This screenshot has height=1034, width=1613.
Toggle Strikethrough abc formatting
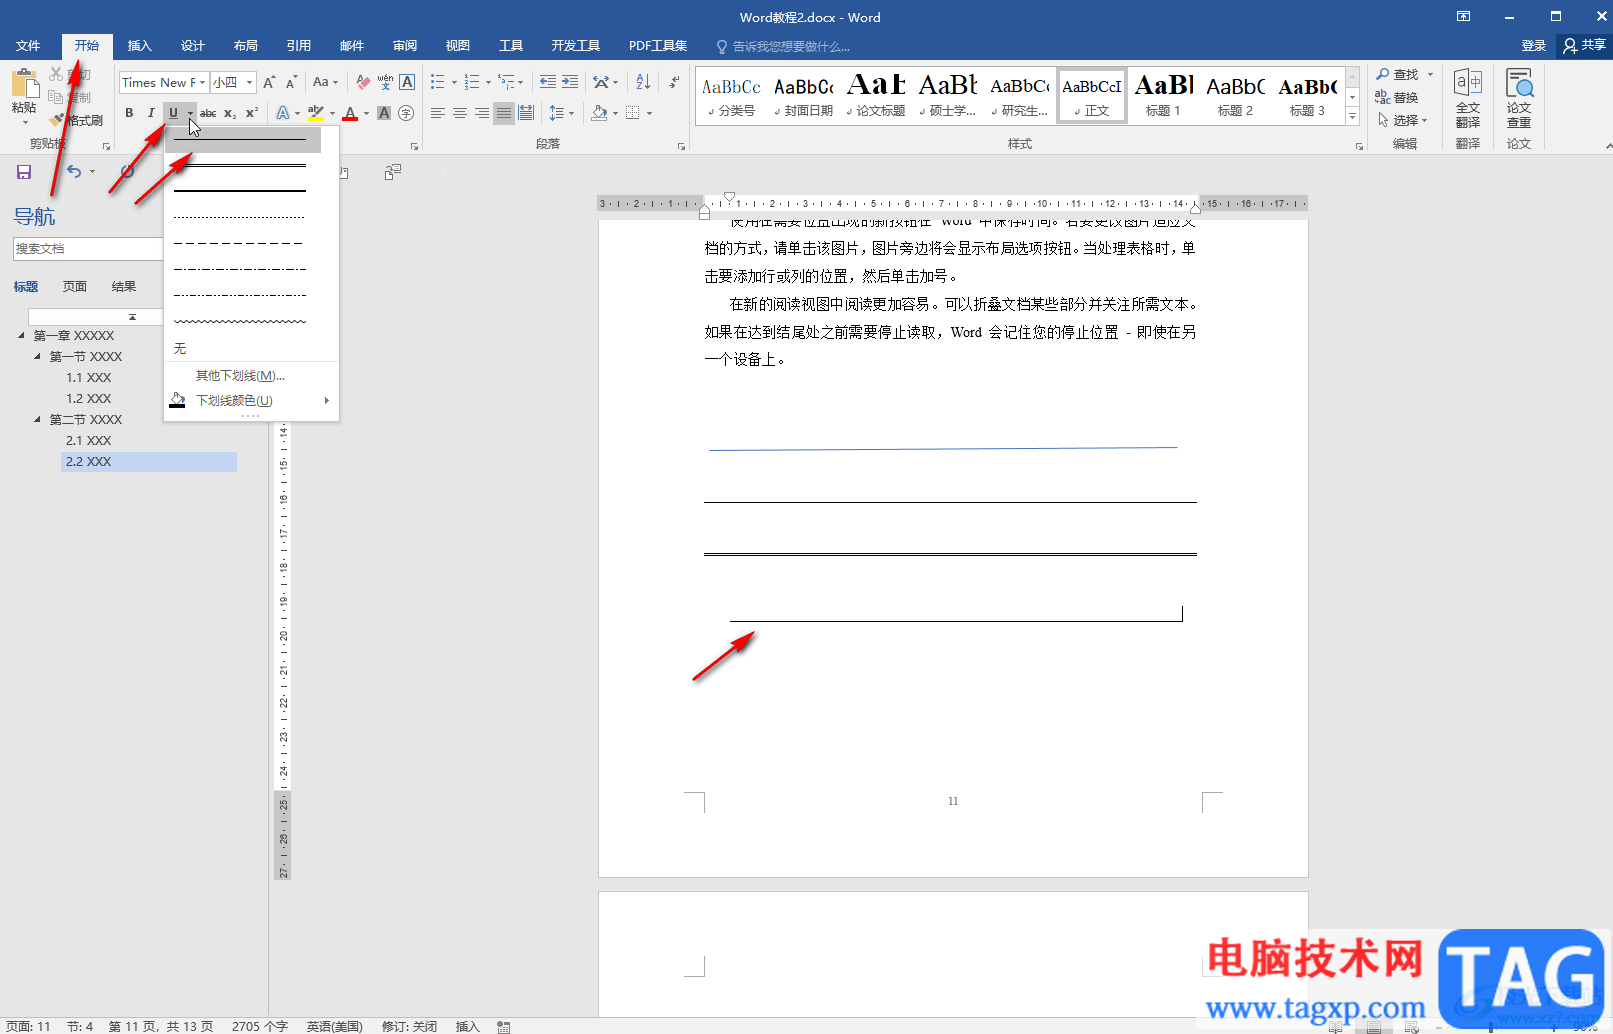tap(208, 113)
